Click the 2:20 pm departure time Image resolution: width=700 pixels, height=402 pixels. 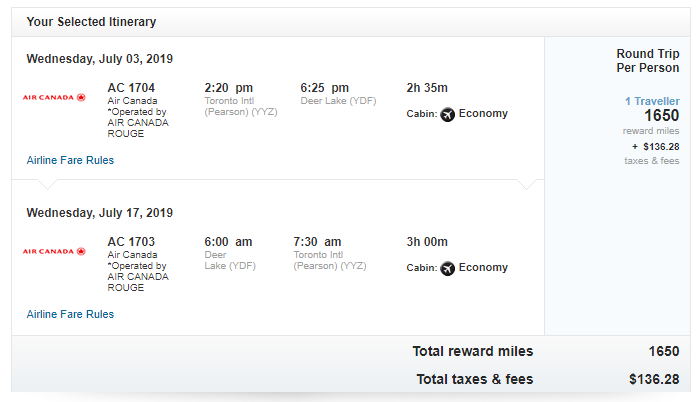click(x=229, y=88)
